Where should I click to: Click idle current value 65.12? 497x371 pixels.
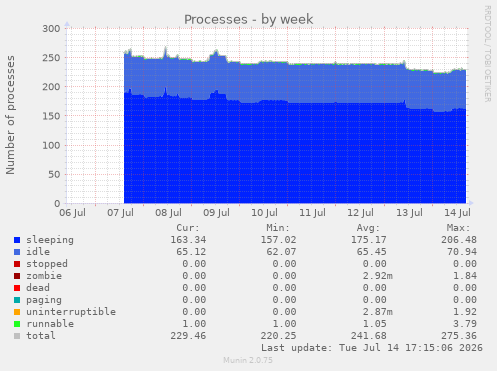tap(191, 252)
